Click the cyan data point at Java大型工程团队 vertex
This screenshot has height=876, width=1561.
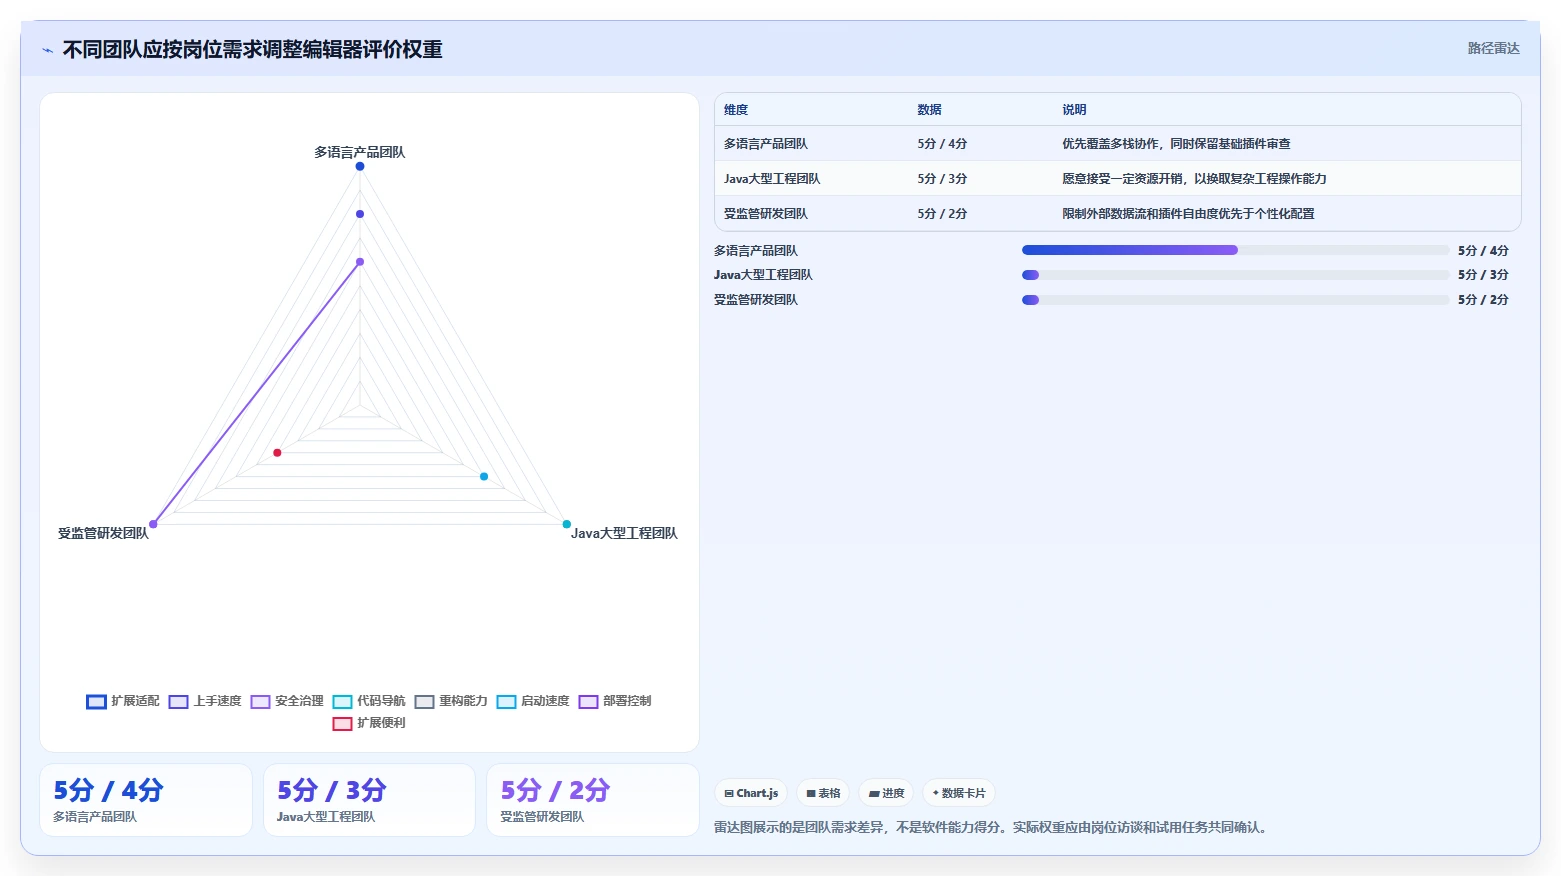click(x=567, y=524)
